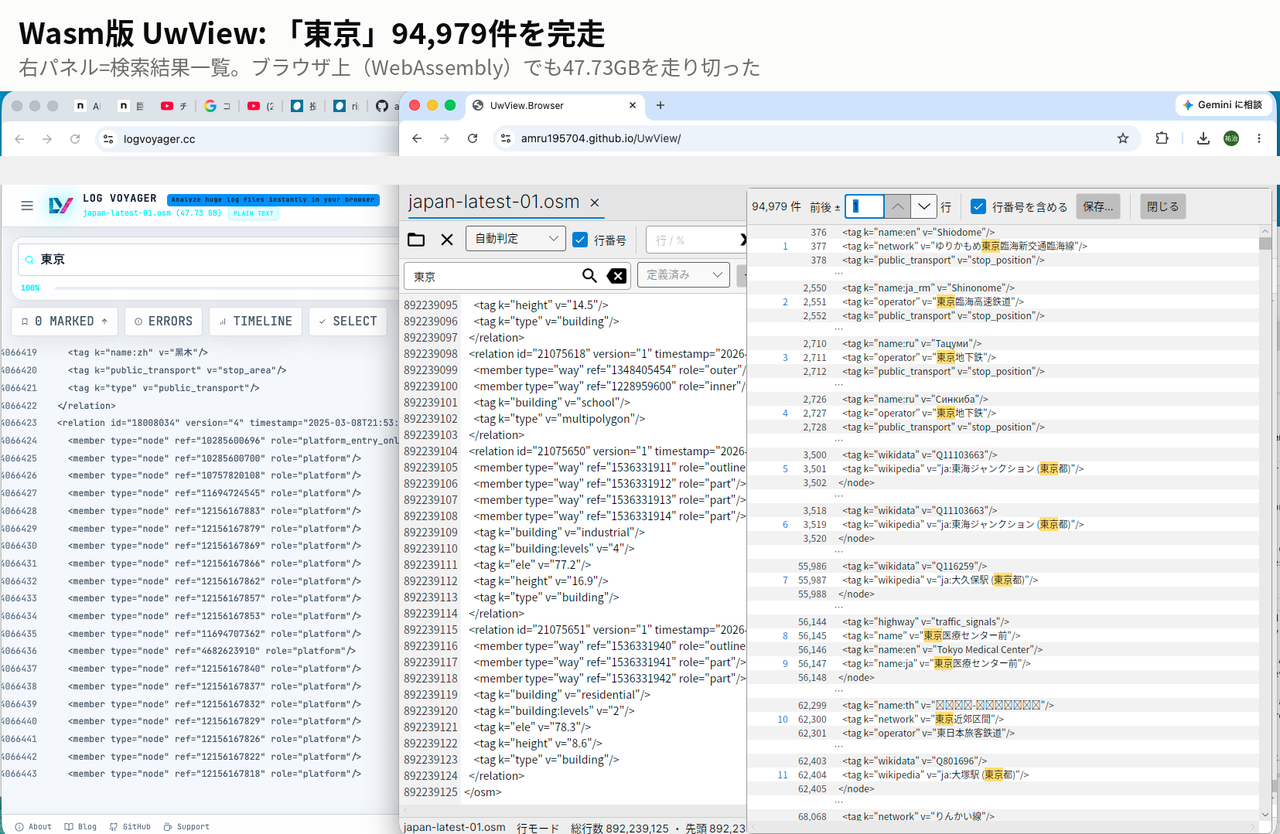Viewport: 1280px width, 834px height.
Task: Open the Blog link in footer
Action: [81, 826]
